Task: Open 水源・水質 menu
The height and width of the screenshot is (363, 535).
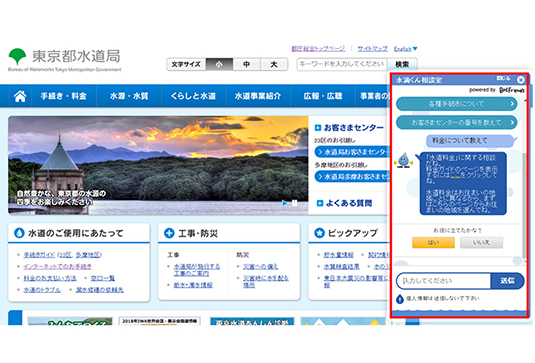Action: (129, 96)
